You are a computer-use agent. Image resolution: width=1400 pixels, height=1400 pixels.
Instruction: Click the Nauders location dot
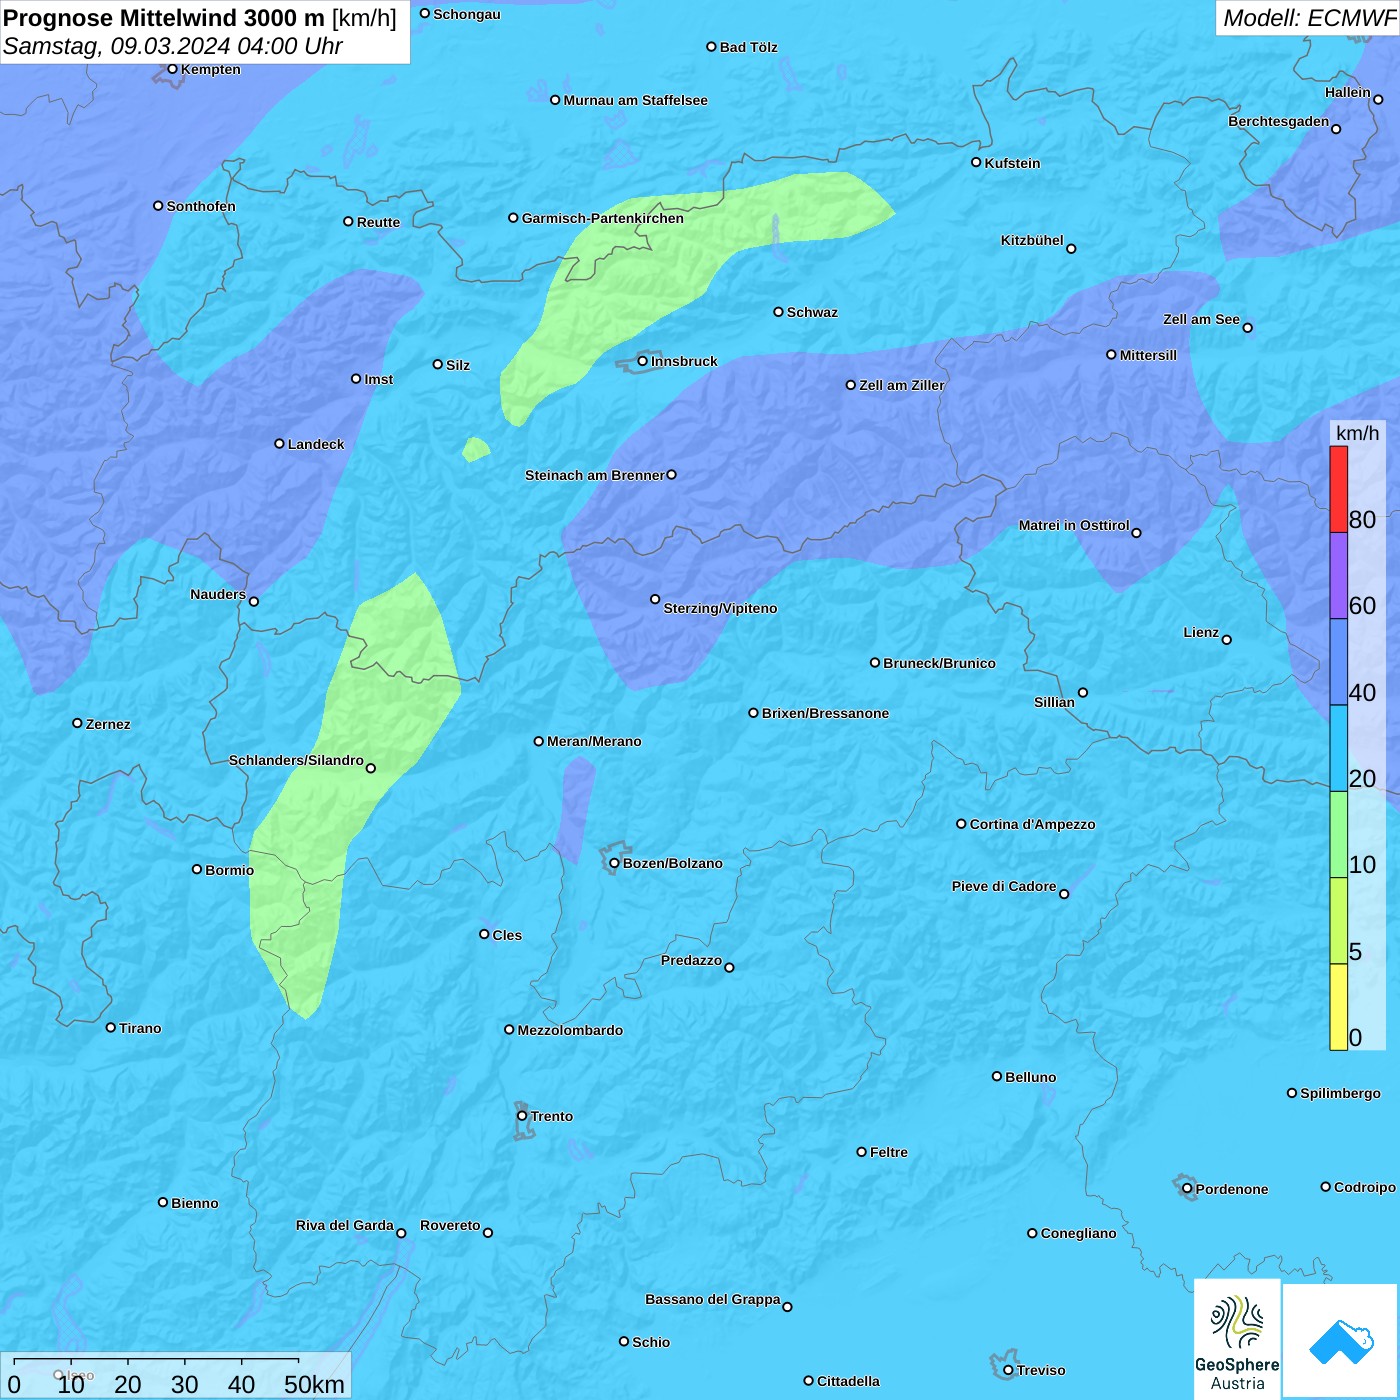(254, 601)
